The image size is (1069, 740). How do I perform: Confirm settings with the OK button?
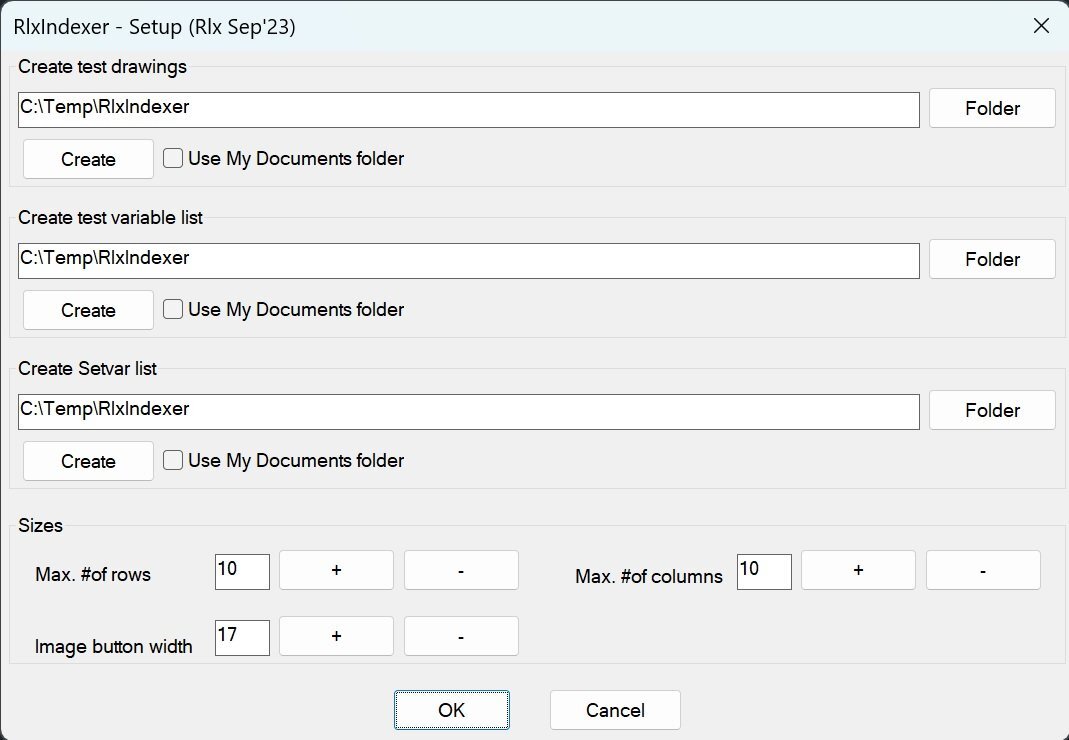pyautogui.click(x=452, y=710)
